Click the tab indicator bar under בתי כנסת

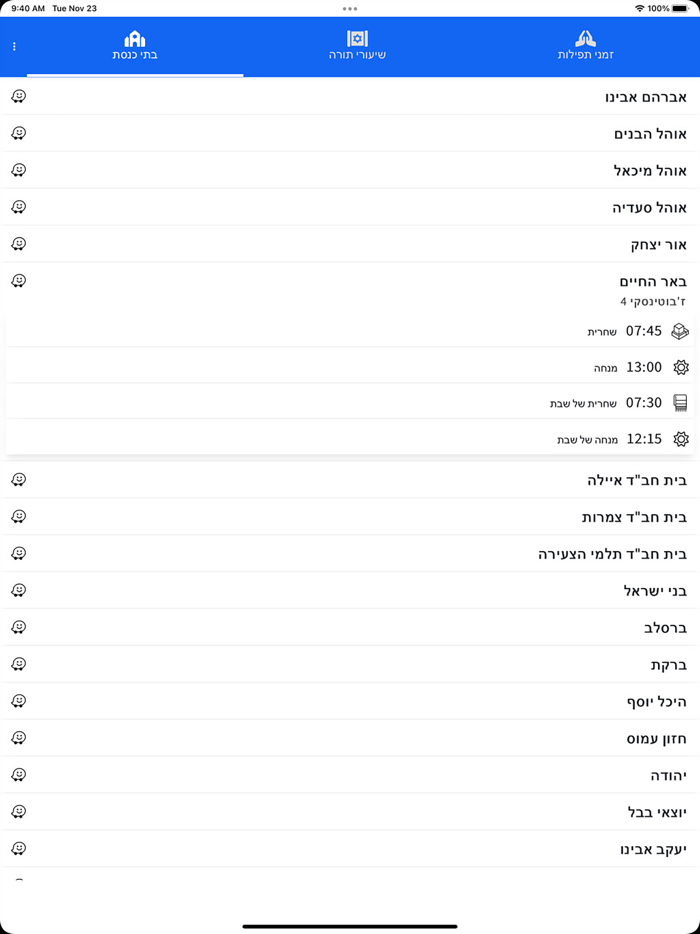coord(137,74)
